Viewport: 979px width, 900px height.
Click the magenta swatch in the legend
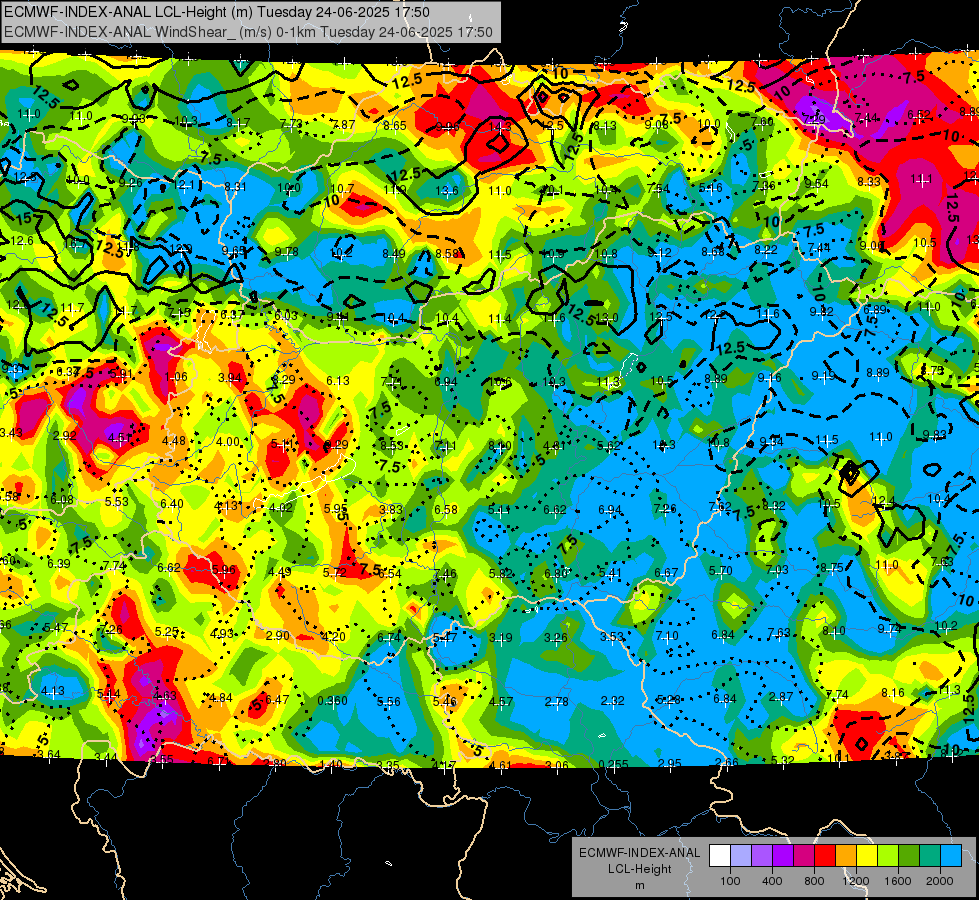pos(804,856)
